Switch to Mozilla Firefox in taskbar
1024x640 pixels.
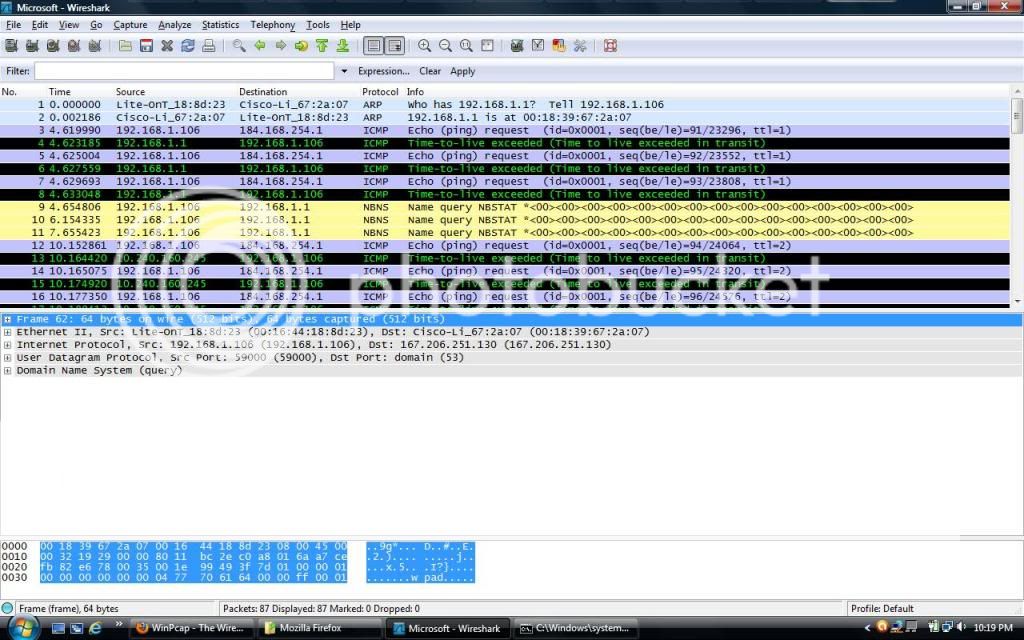(317, 628)
